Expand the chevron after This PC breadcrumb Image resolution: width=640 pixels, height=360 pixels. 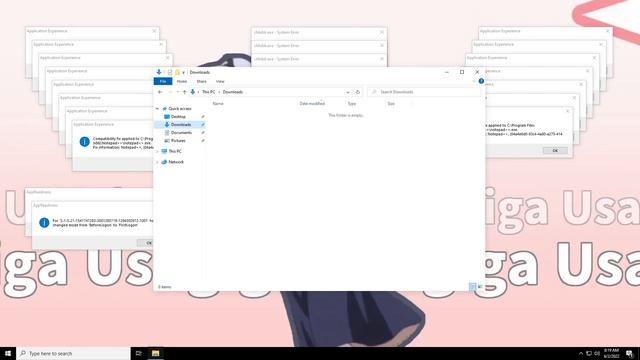click(219, 92)
